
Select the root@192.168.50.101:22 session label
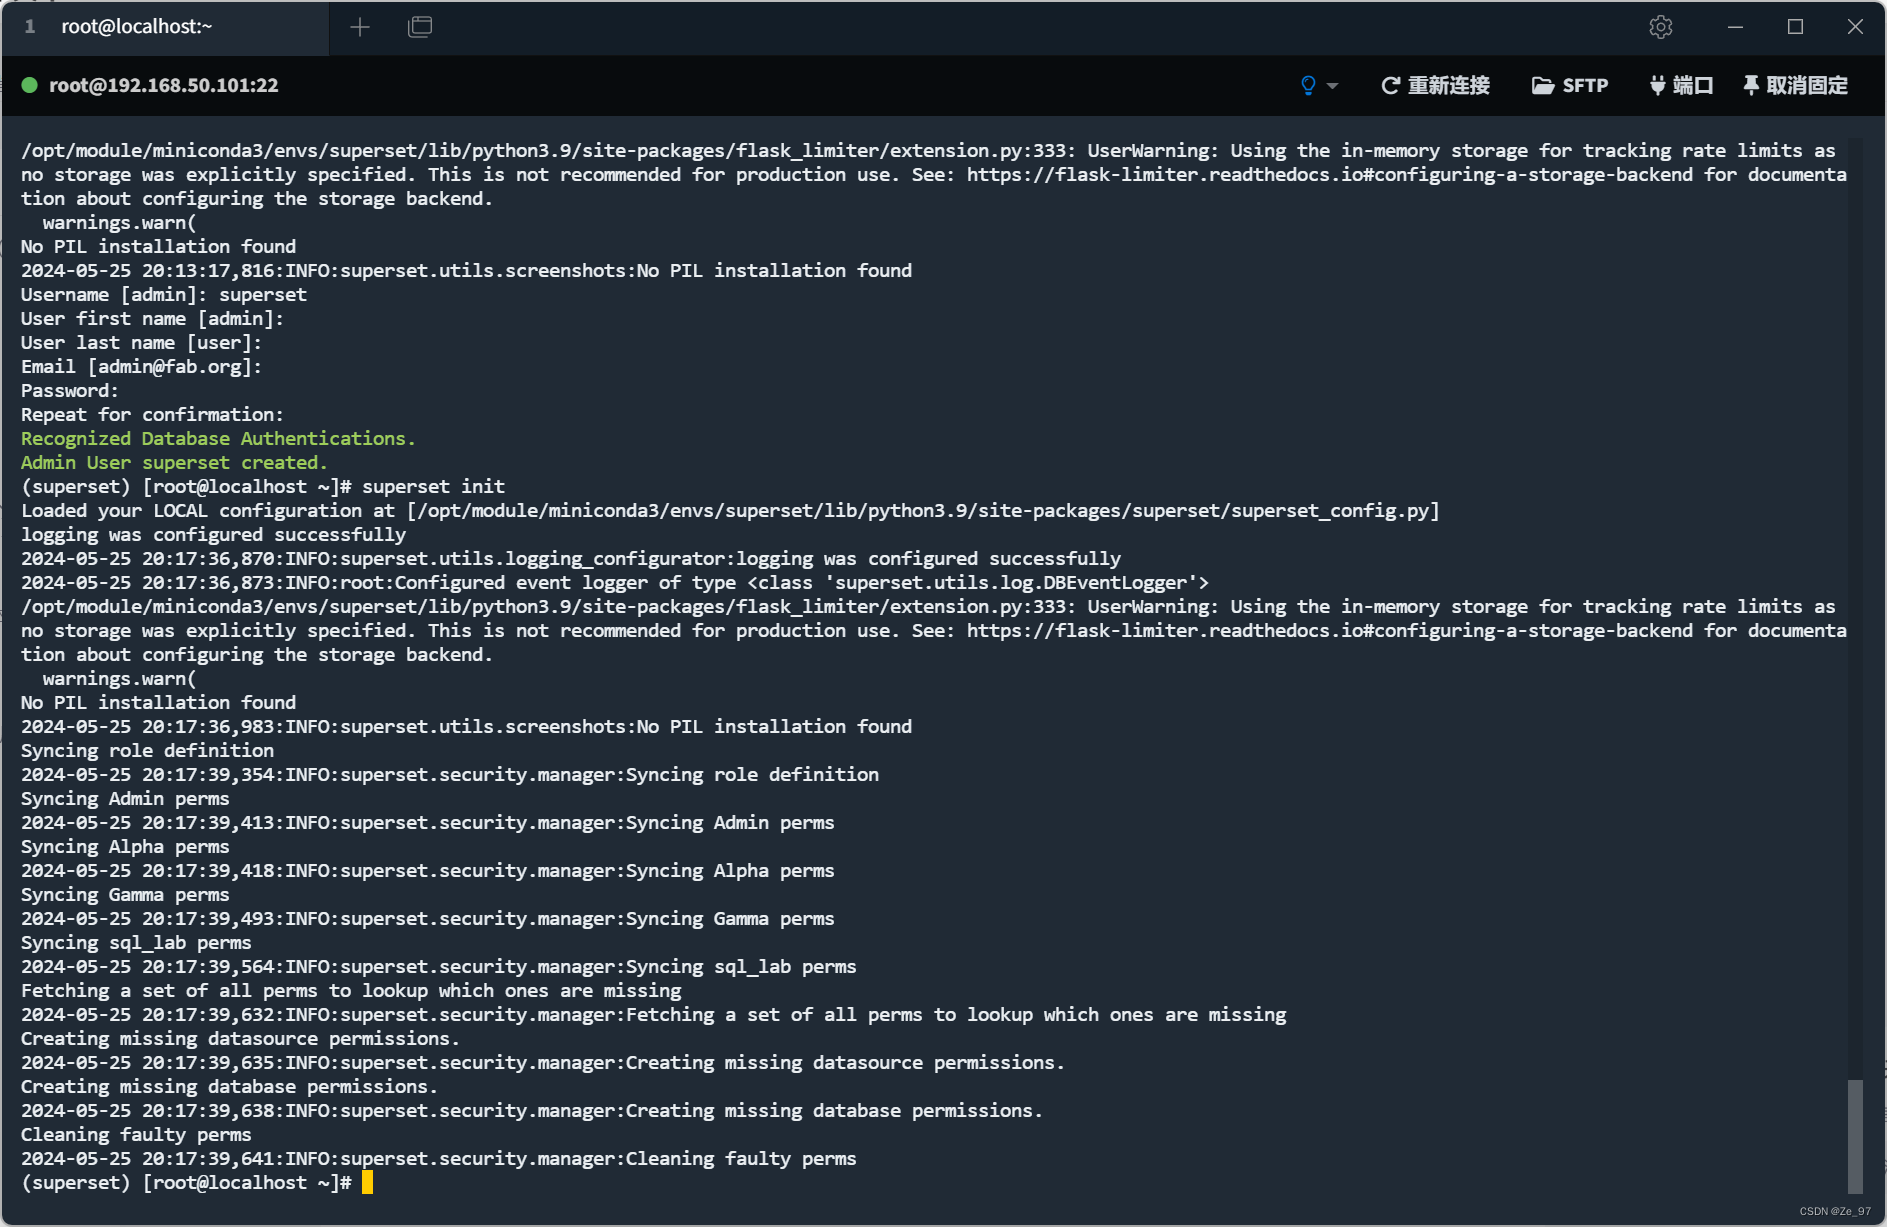click(164, 86)
